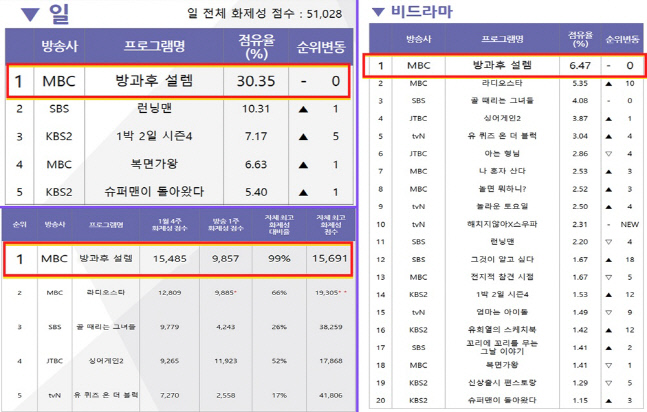The width and height of the screenshot is (647, 412).
Task: Click the 15,485 score in the weekly table
Action: pos(170,259)
